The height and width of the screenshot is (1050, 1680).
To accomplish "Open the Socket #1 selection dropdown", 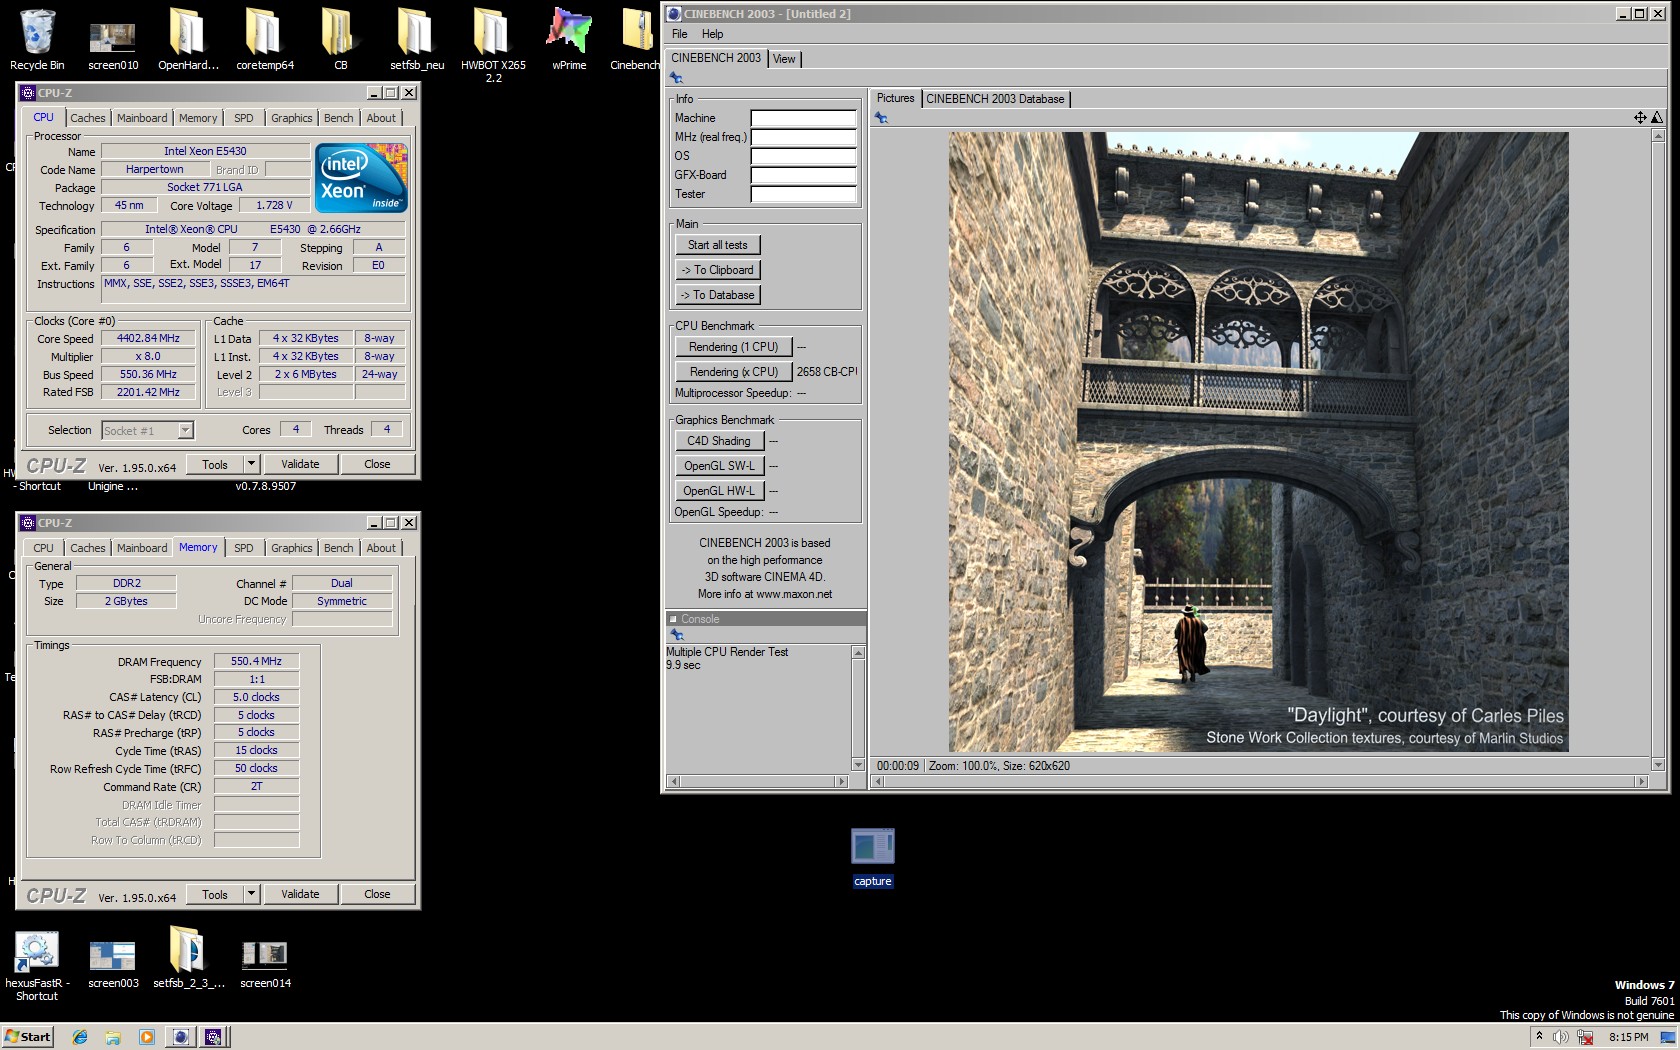I will [x=148, y=431].
